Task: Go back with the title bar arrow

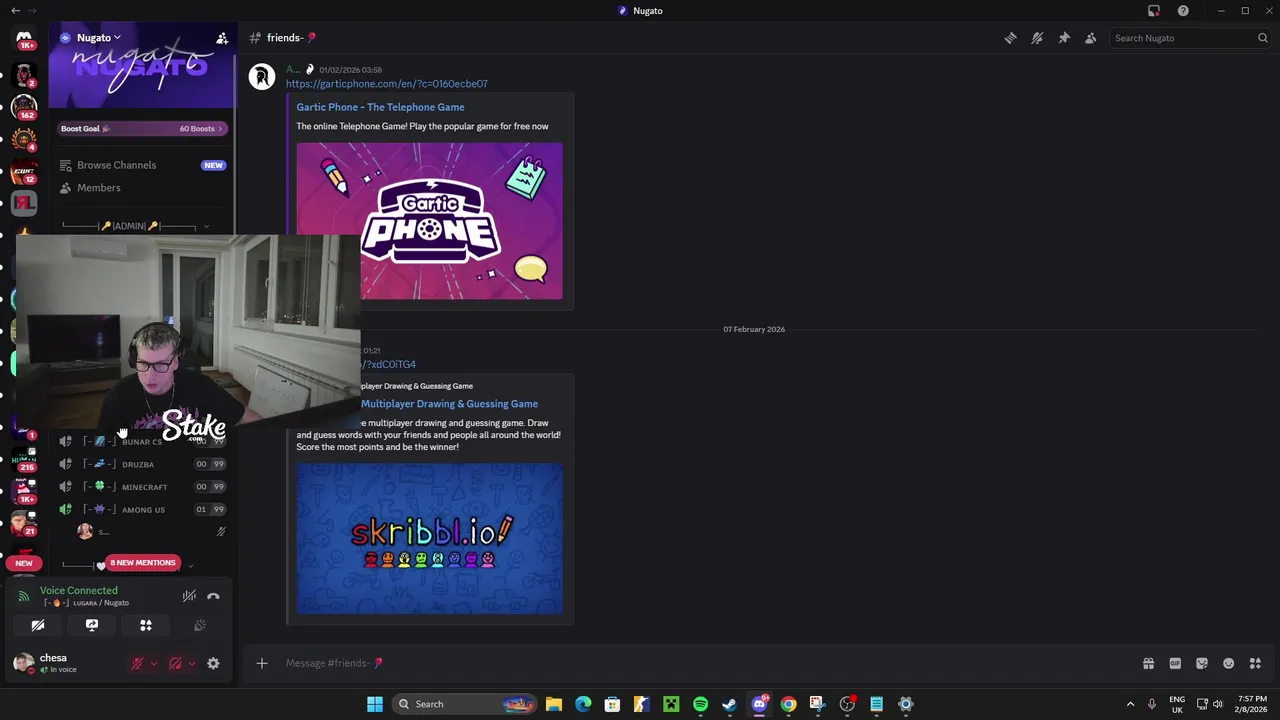Action: tap(15, 11)
